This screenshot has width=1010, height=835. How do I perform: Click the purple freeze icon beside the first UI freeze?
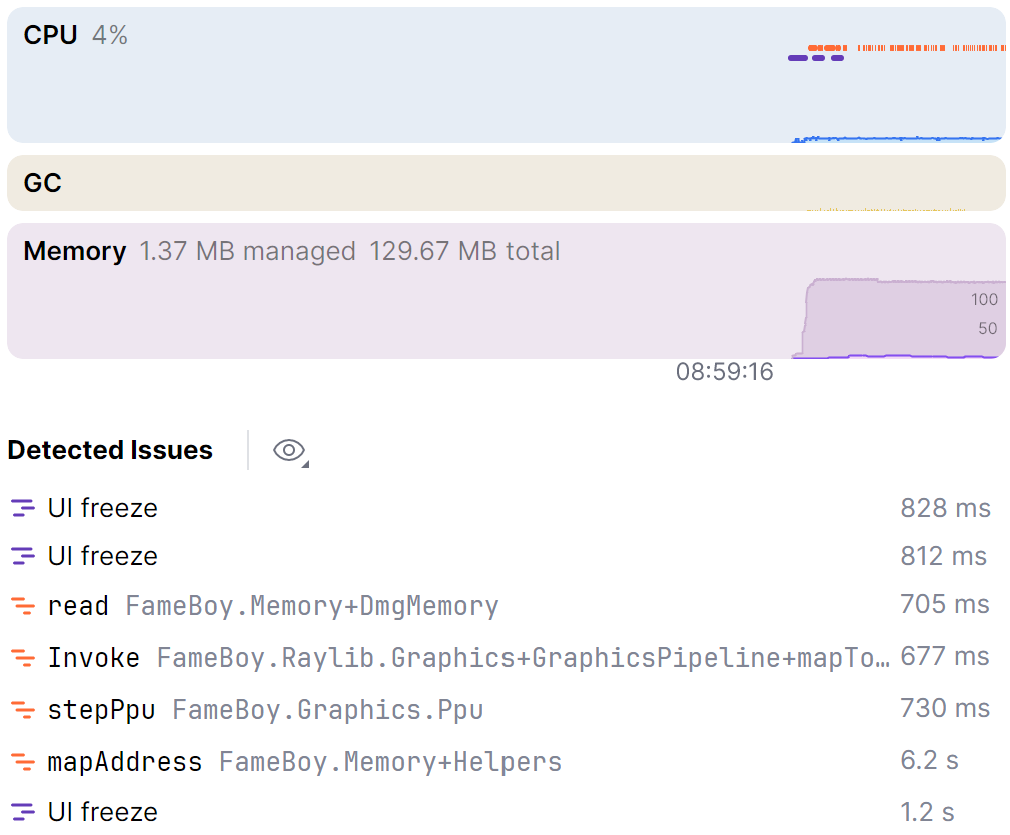pyautogui.click(x=22, y=508)
